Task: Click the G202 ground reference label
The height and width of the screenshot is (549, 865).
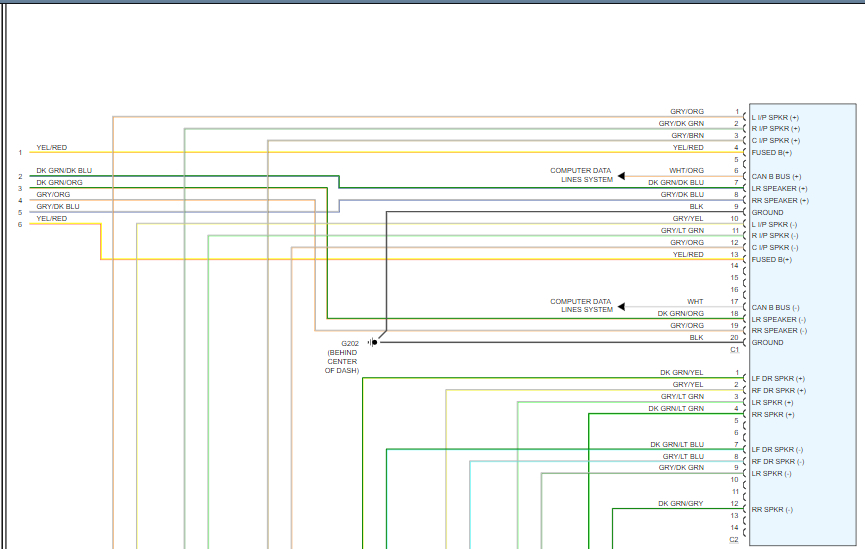Action: click(x=349, y=342)
